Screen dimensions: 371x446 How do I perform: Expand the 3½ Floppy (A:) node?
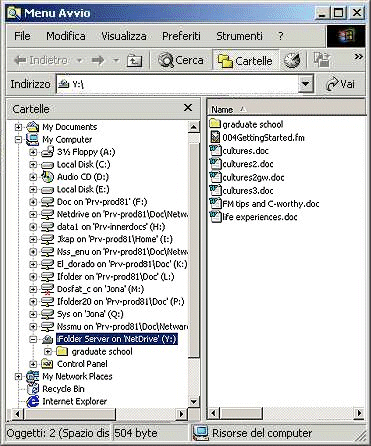click(x=33, y=152)
